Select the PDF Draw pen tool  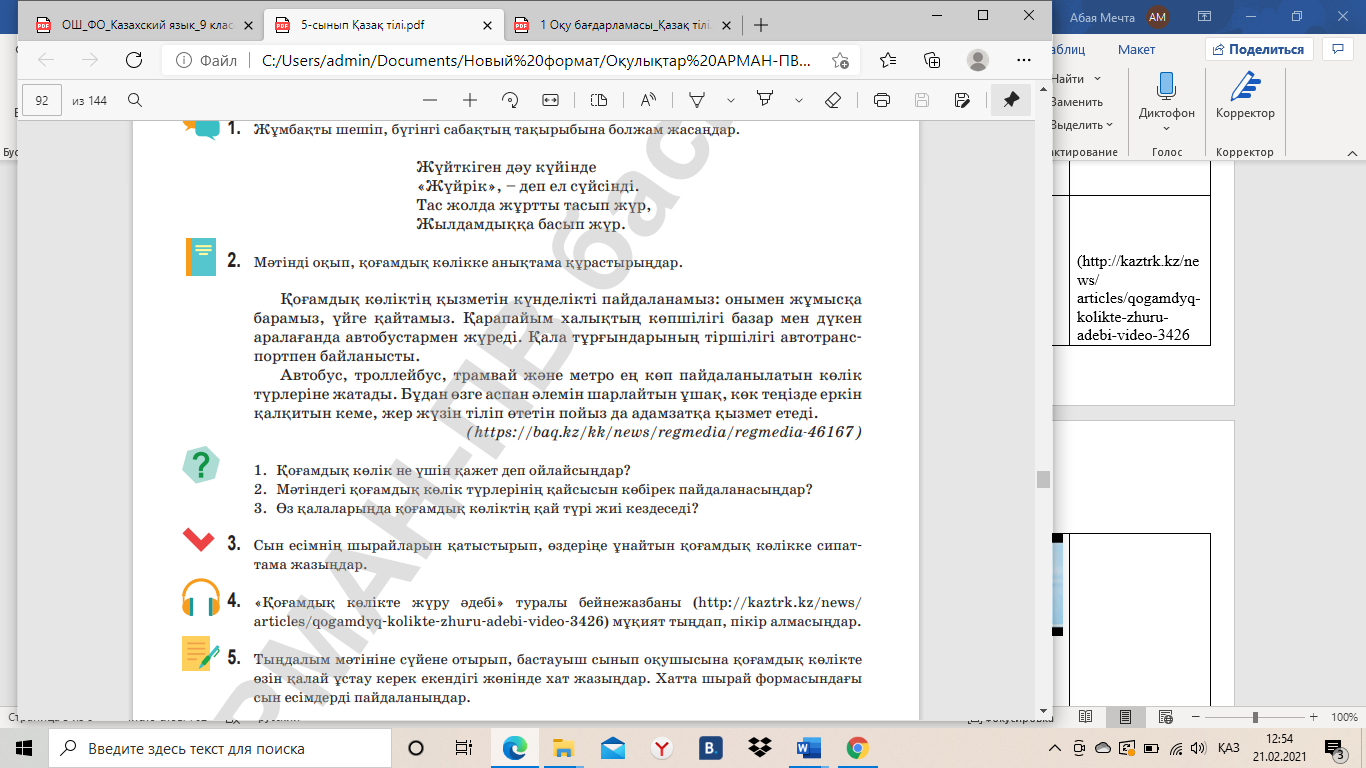pos(698,100)
